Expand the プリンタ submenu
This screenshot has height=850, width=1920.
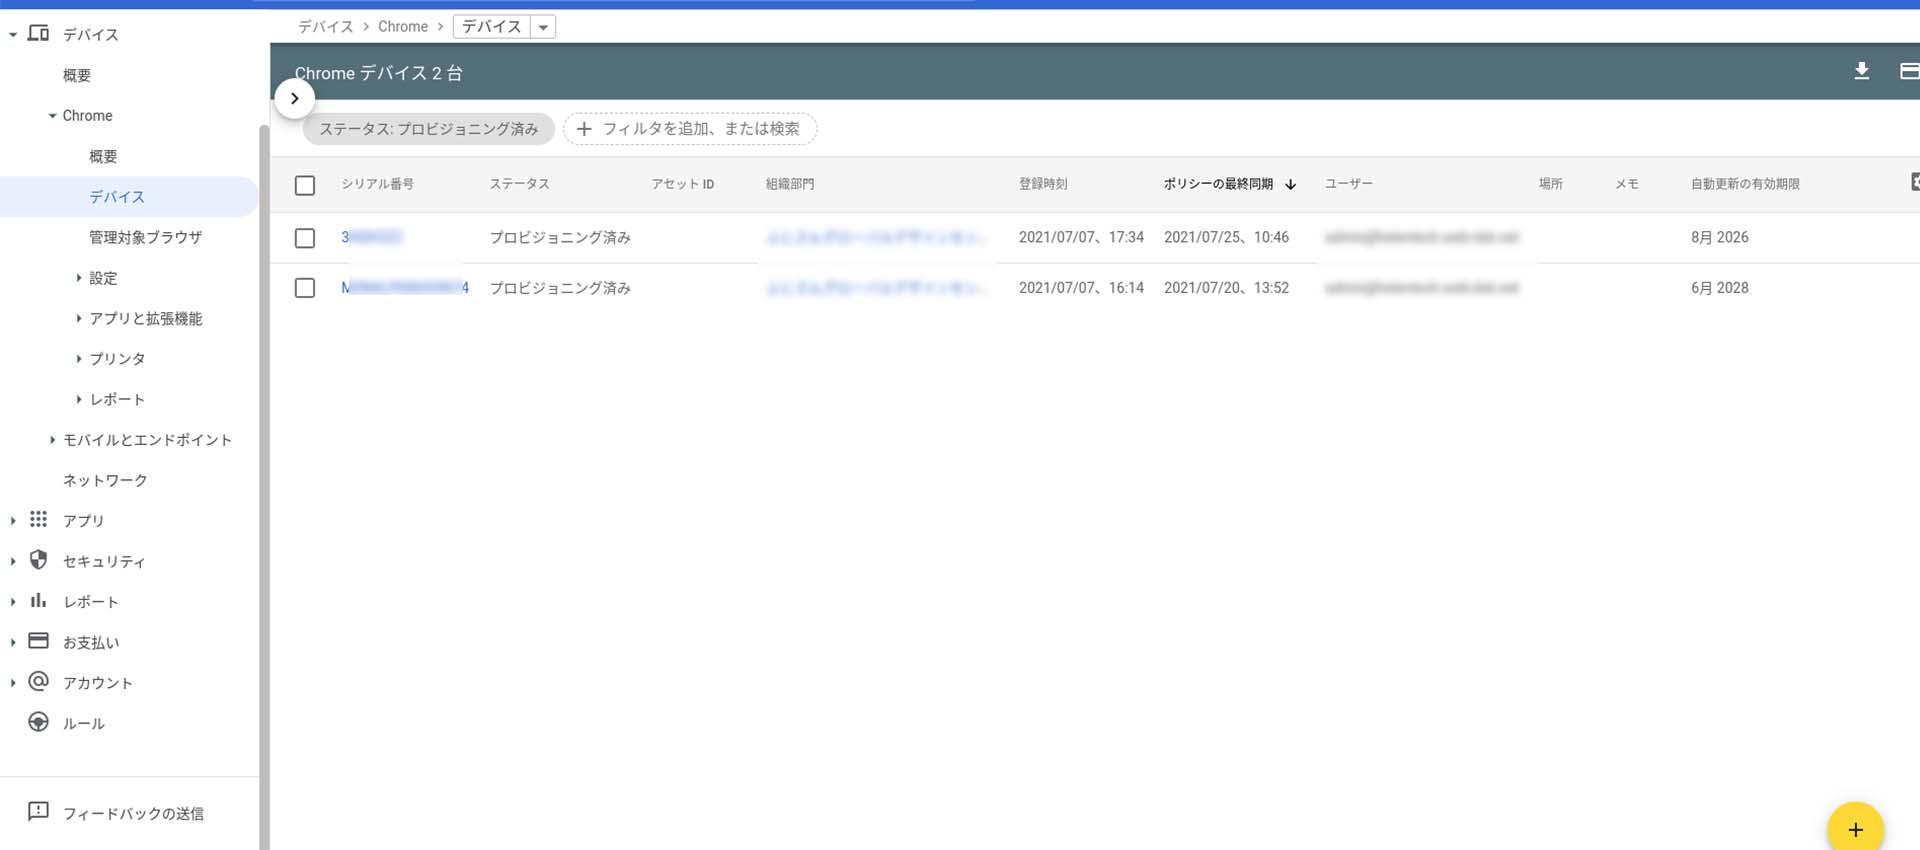click(x=79, y=358)
